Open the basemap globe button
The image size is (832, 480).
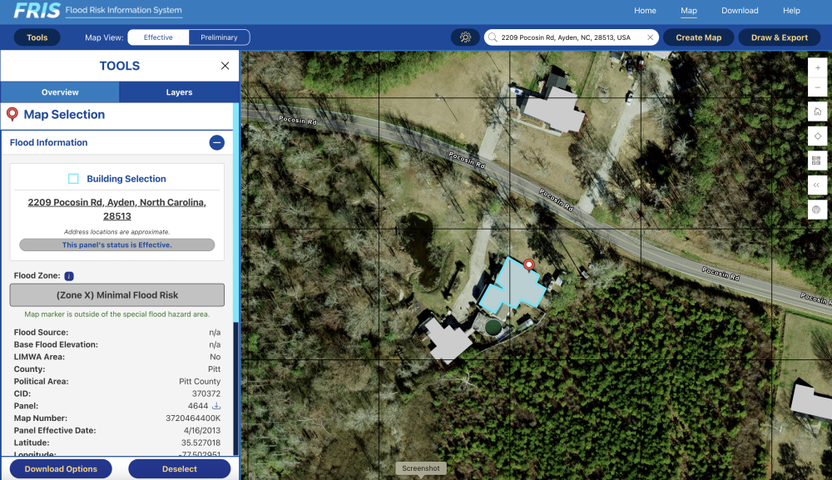[817, 210]
